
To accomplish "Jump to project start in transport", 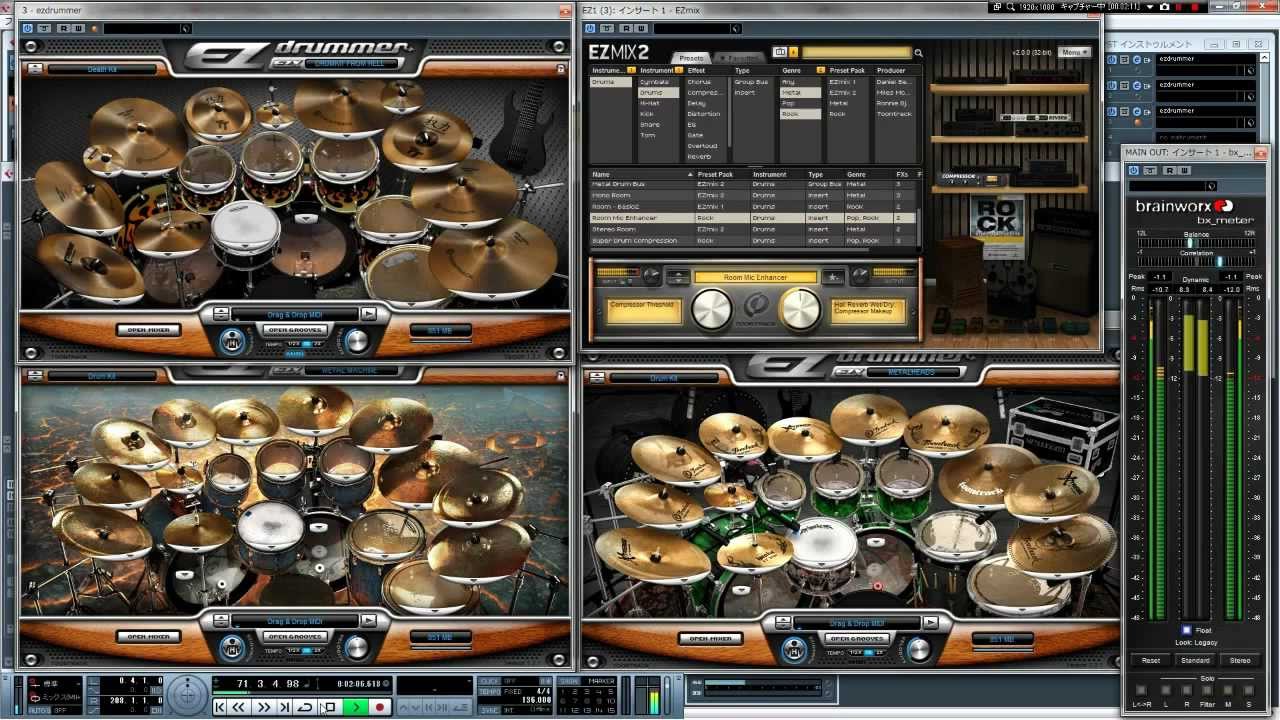I will pos(220,707).
